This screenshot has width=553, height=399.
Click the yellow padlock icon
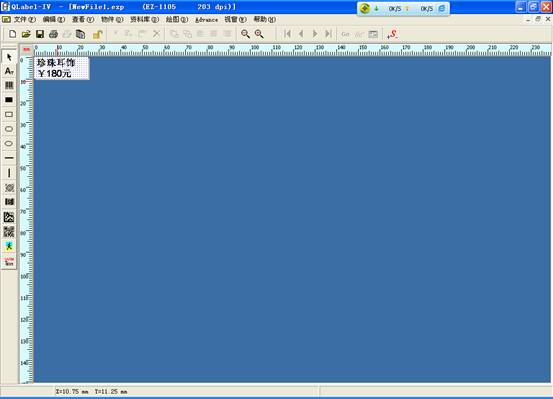click(x=97, y=34)
